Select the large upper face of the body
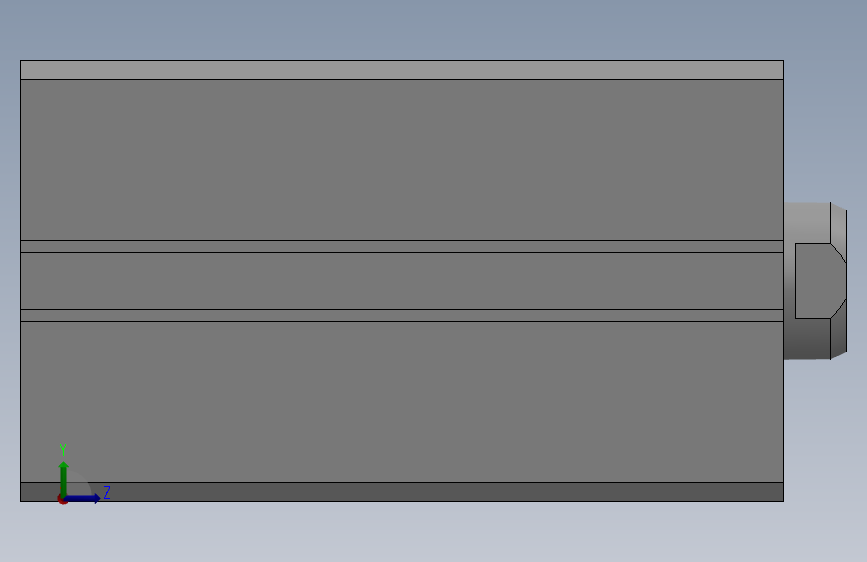867x562 pixels. pyautogui.click(x=402, y=160)
